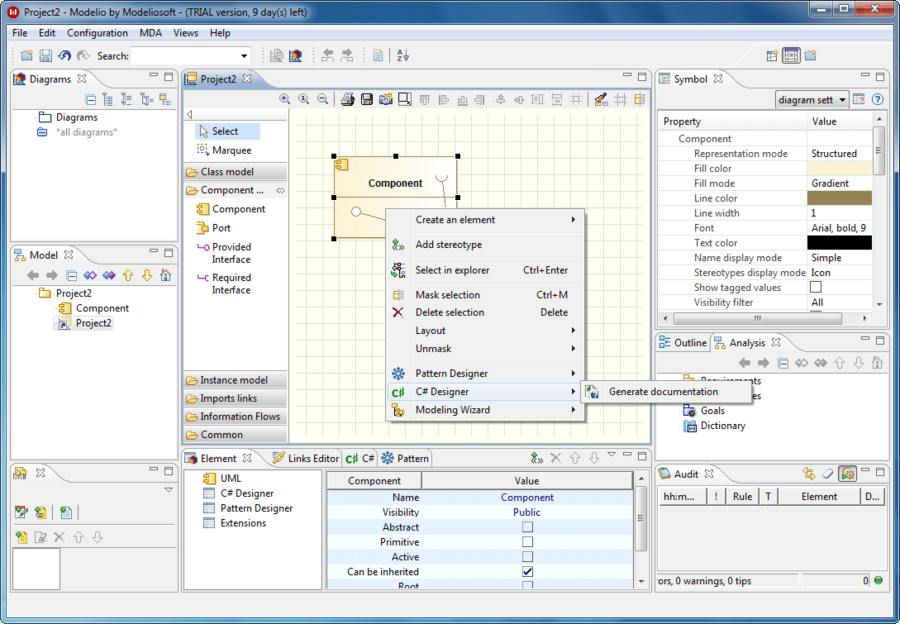Click the Line color brown swatch

839,198
